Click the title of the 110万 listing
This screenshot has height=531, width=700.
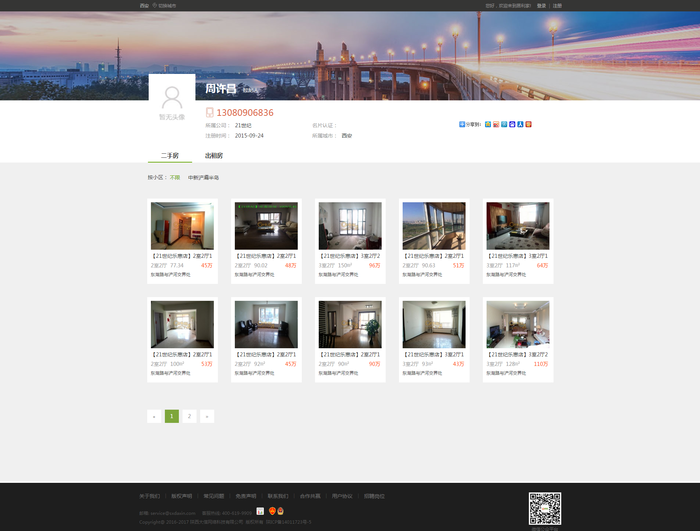[x=518, y=354]
